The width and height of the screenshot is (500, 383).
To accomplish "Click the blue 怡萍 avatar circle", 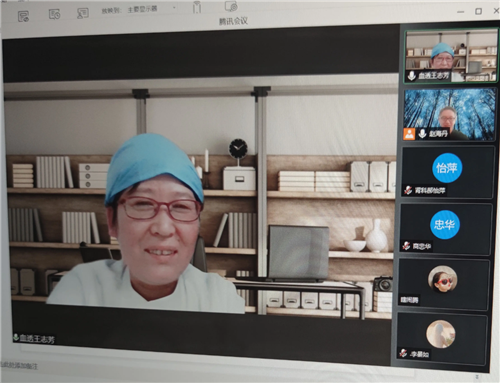I will 446,168.
